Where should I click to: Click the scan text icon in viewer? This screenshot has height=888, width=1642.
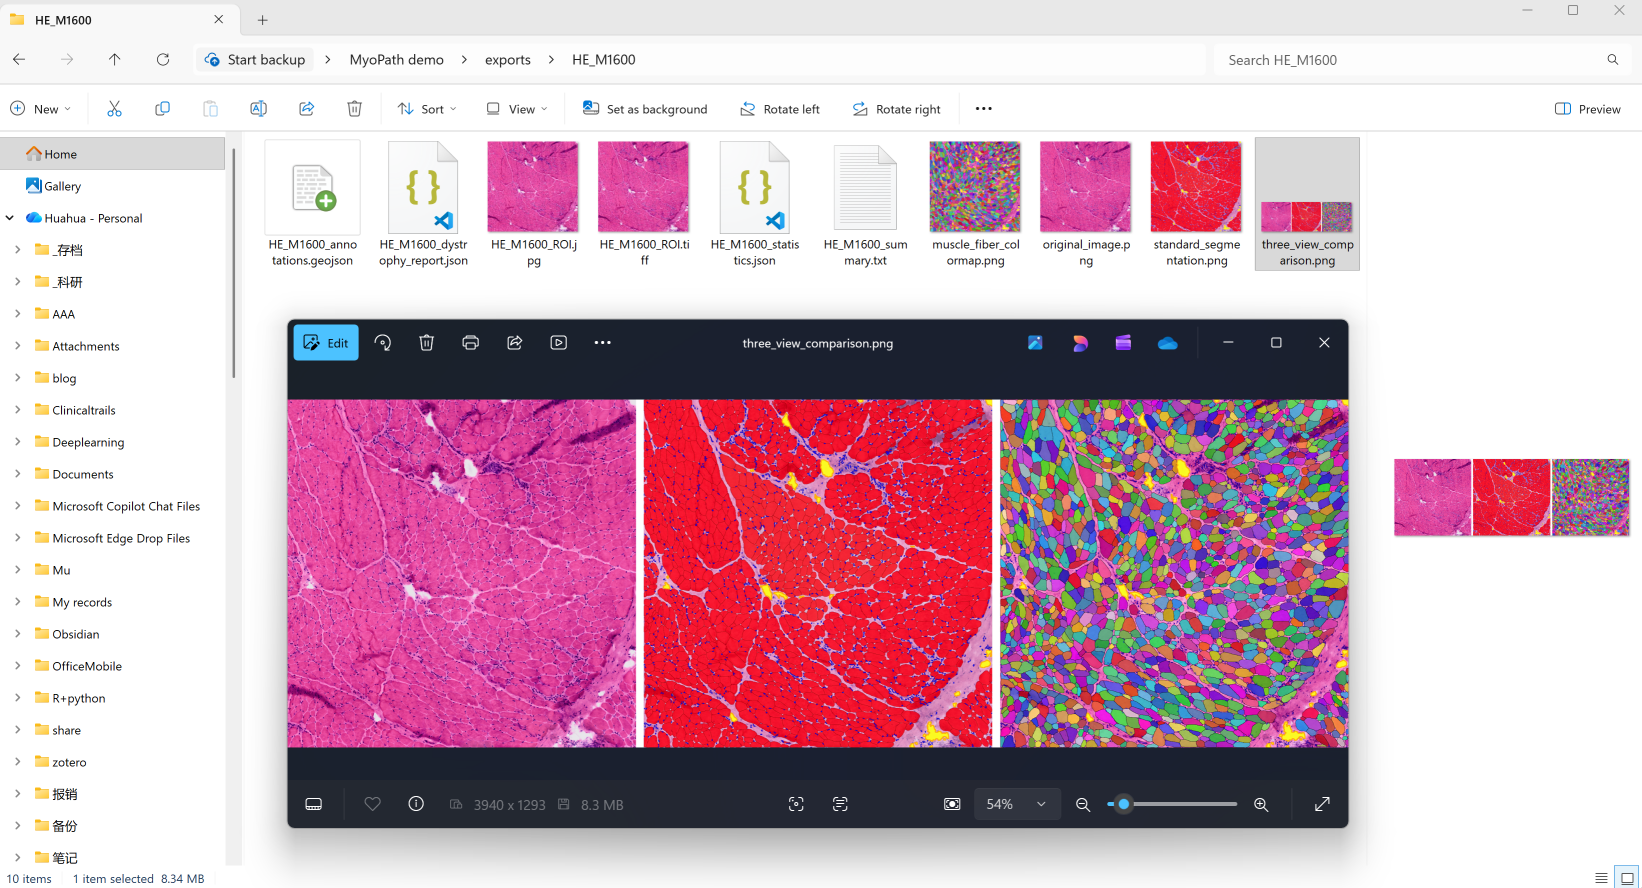click(x=840, y=804)
